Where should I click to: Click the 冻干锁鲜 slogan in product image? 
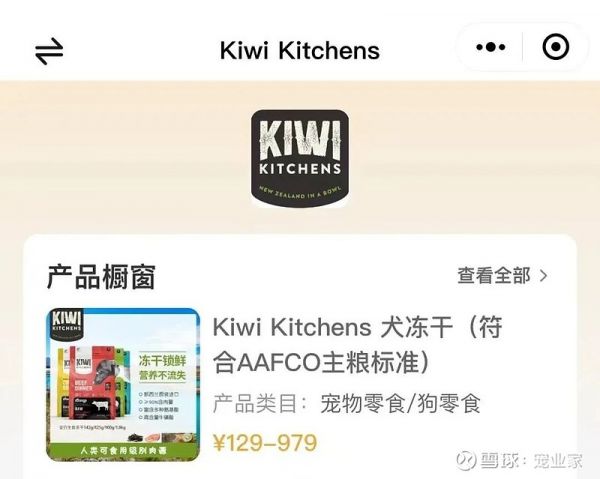point(162,361)
